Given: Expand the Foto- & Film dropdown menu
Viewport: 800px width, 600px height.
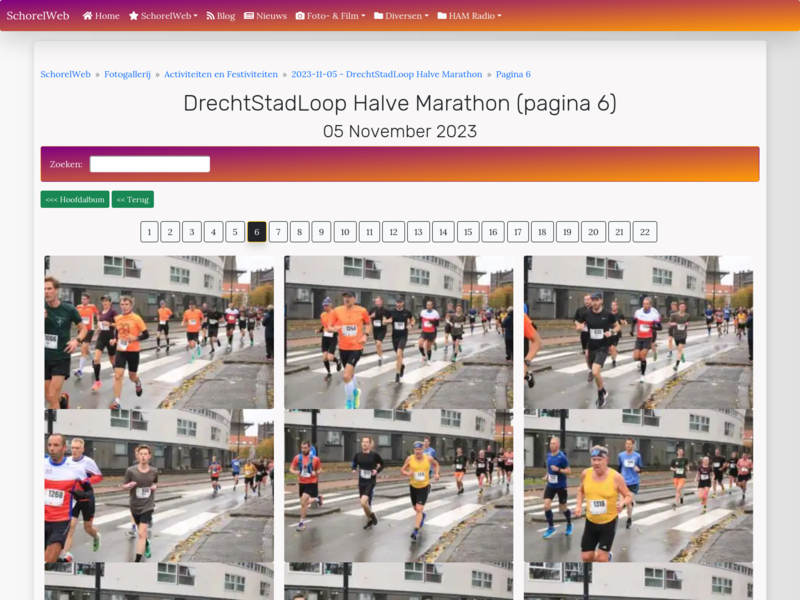Looking at the screenshot, I should point(331,16).
